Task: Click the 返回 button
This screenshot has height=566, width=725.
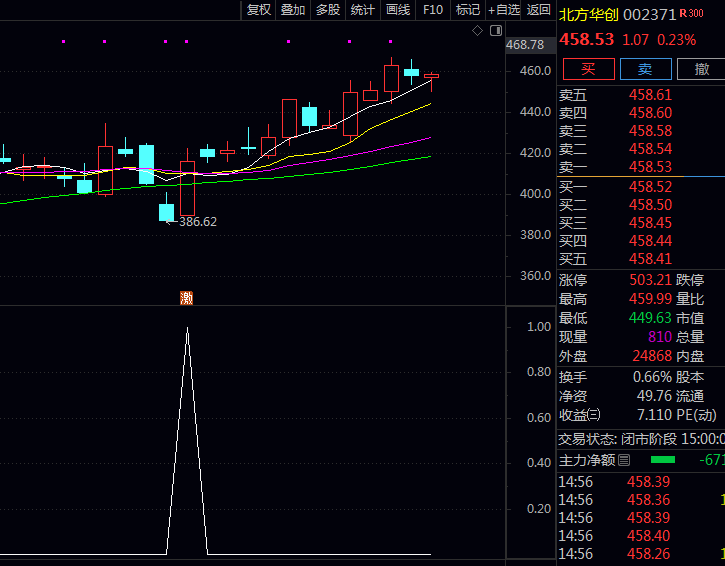Action: tap(539, 10)
